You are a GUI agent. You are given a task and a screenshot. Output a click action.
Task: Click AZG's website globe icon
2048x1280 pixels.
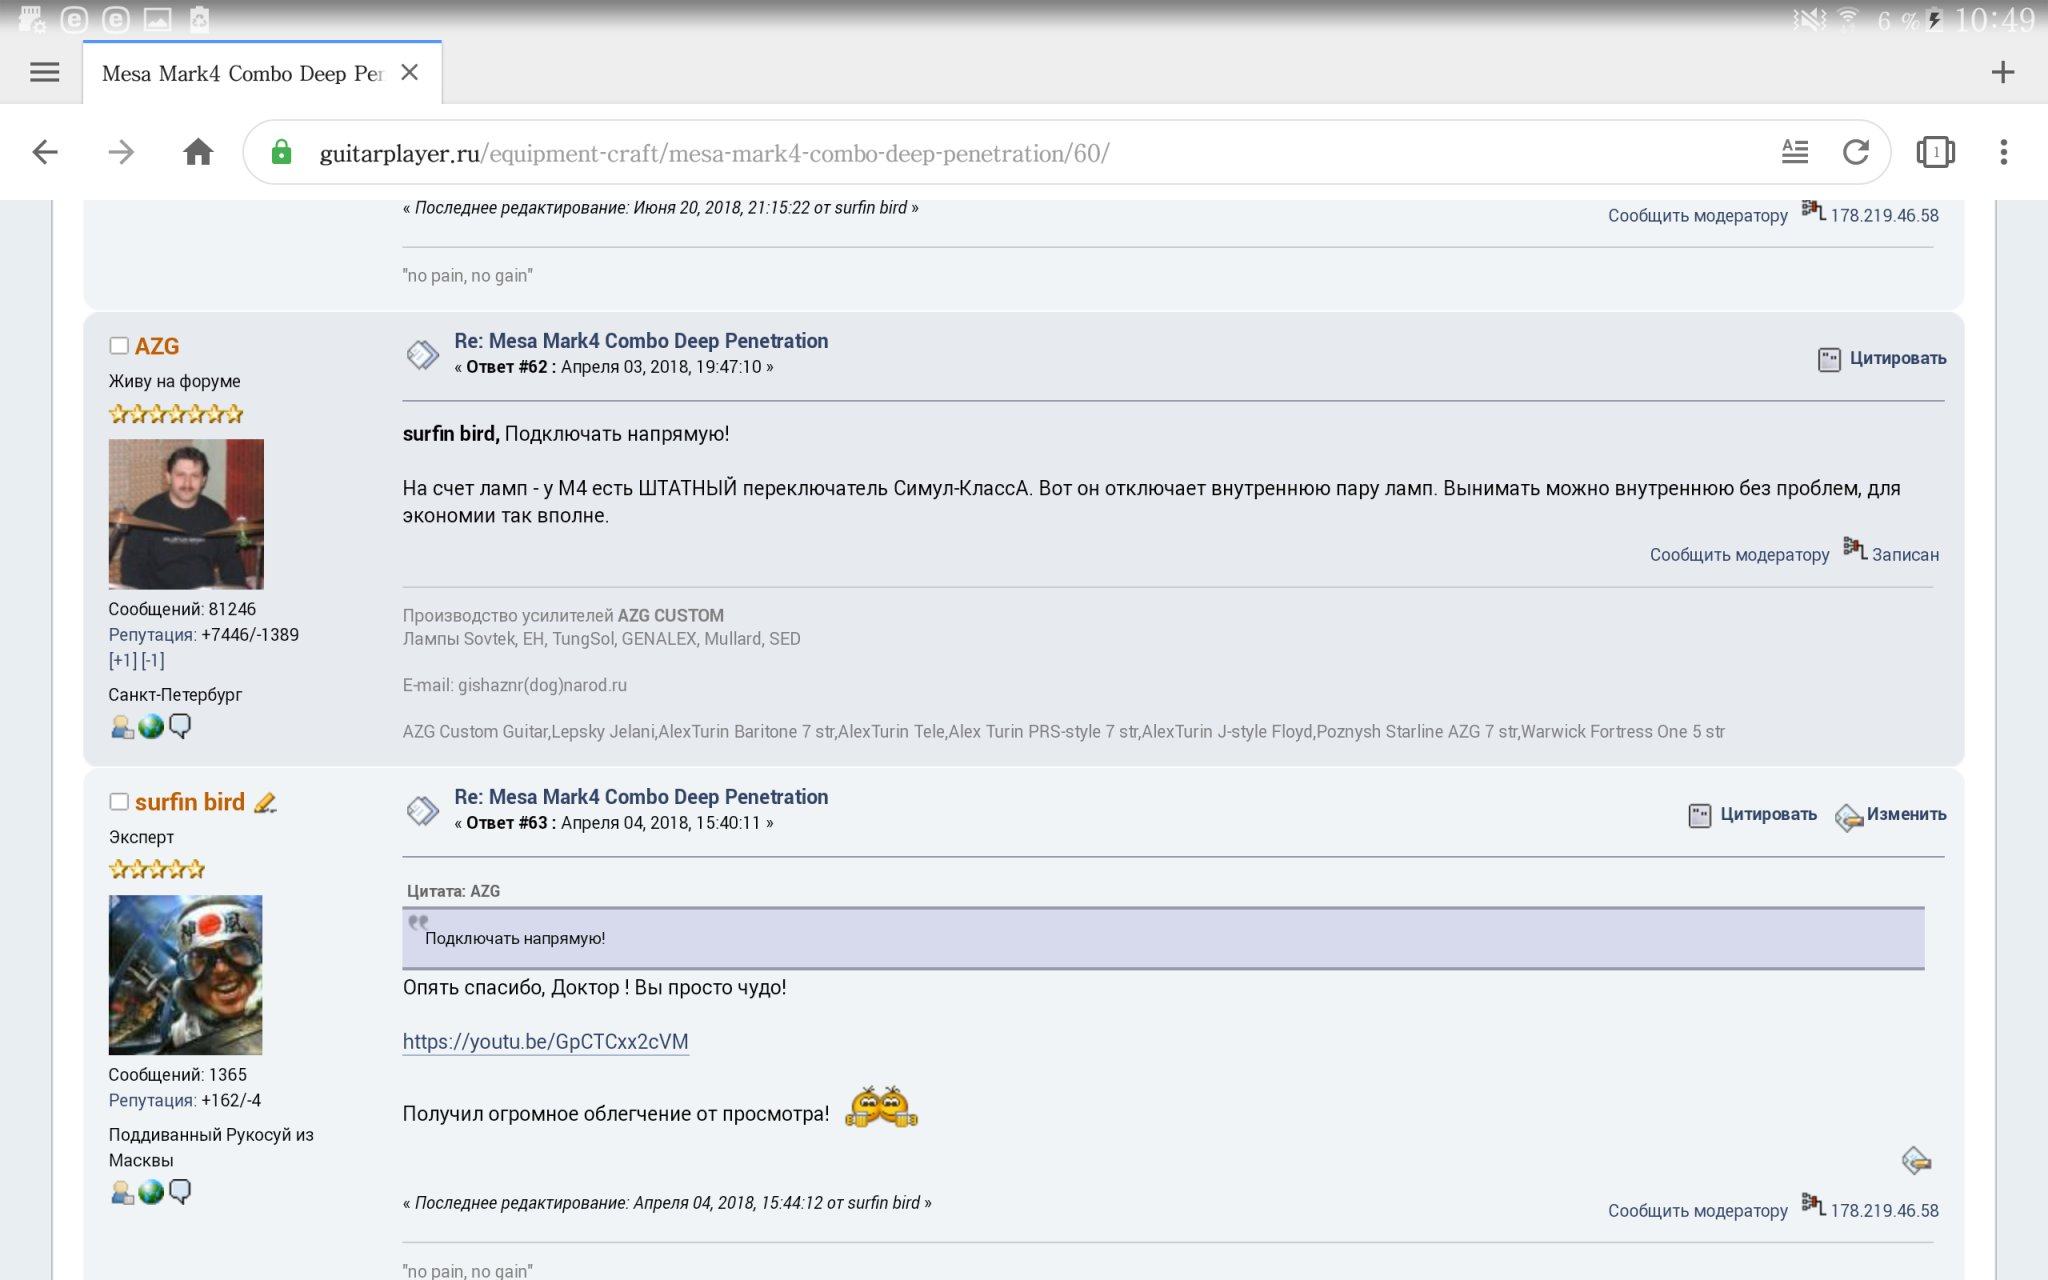click(151, 727)
